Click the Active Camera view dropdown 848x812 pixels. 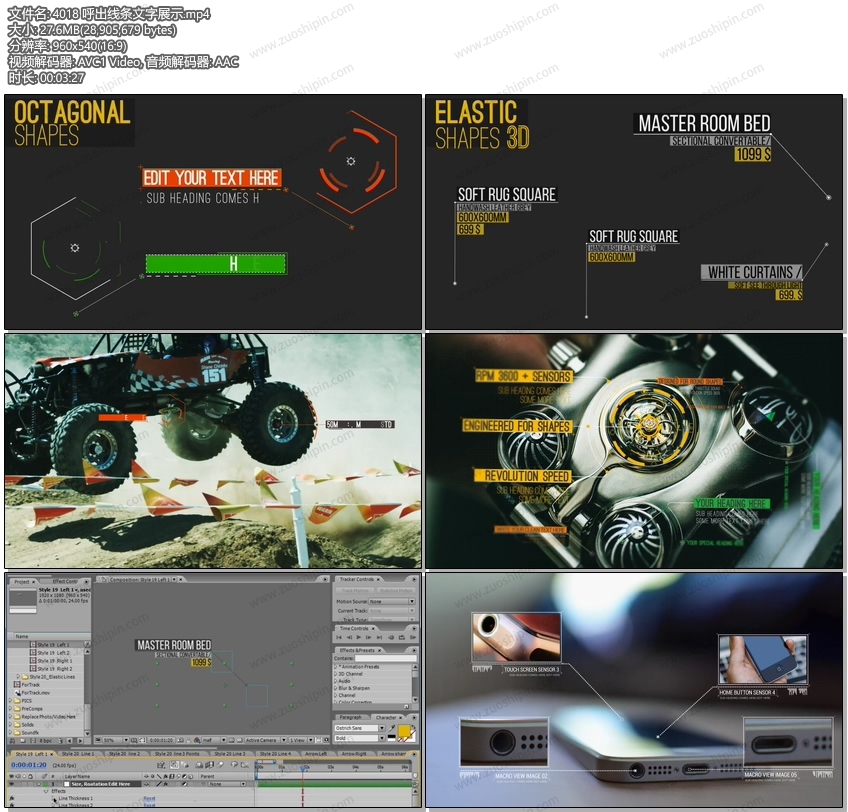(259, 740)
